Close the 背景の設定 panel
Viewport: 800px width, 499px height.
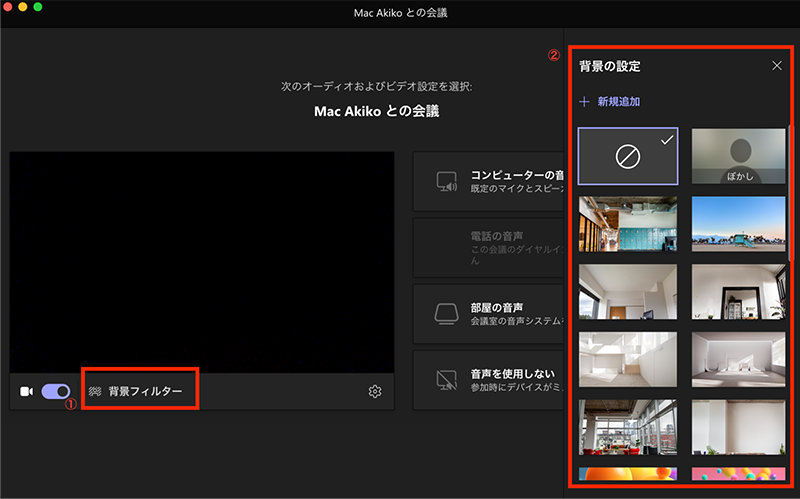tap(777, 66)
